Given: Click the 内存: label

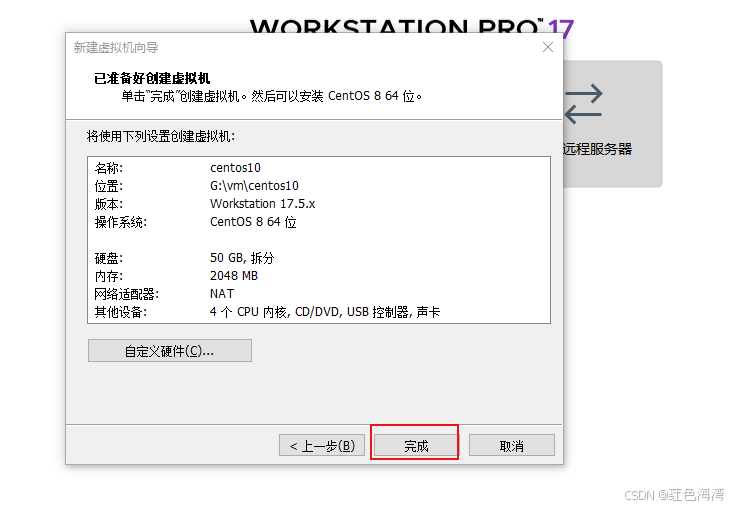Looking at the screenshot, I should (x=109, y=276).
